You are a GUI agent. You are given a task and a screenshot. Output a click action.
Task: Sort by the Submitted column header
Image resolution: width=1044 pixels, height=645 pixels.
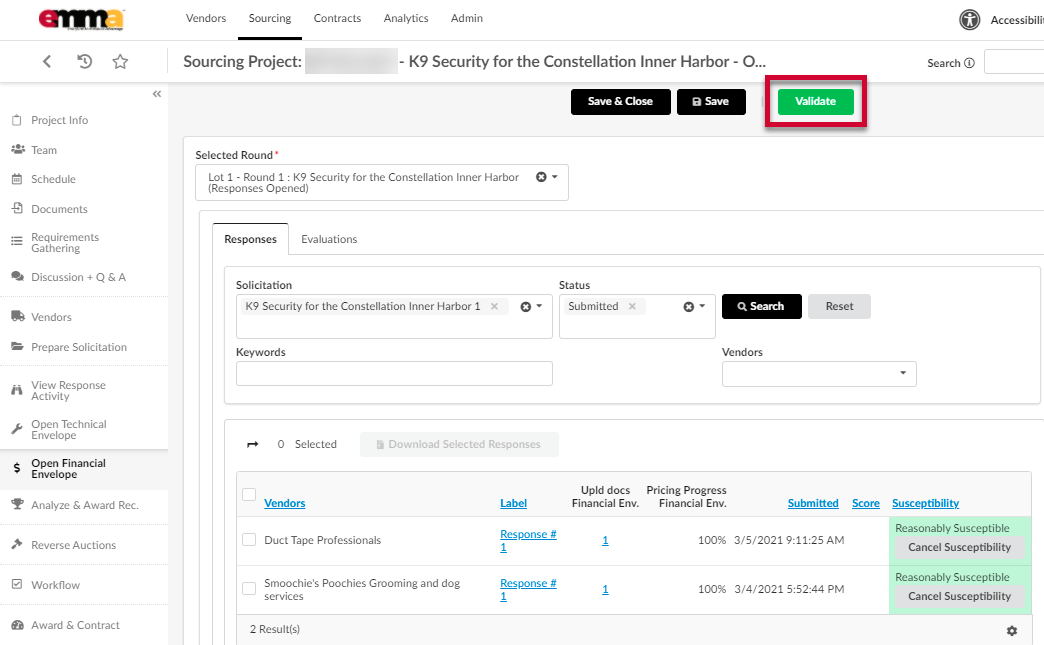[813, 503]
